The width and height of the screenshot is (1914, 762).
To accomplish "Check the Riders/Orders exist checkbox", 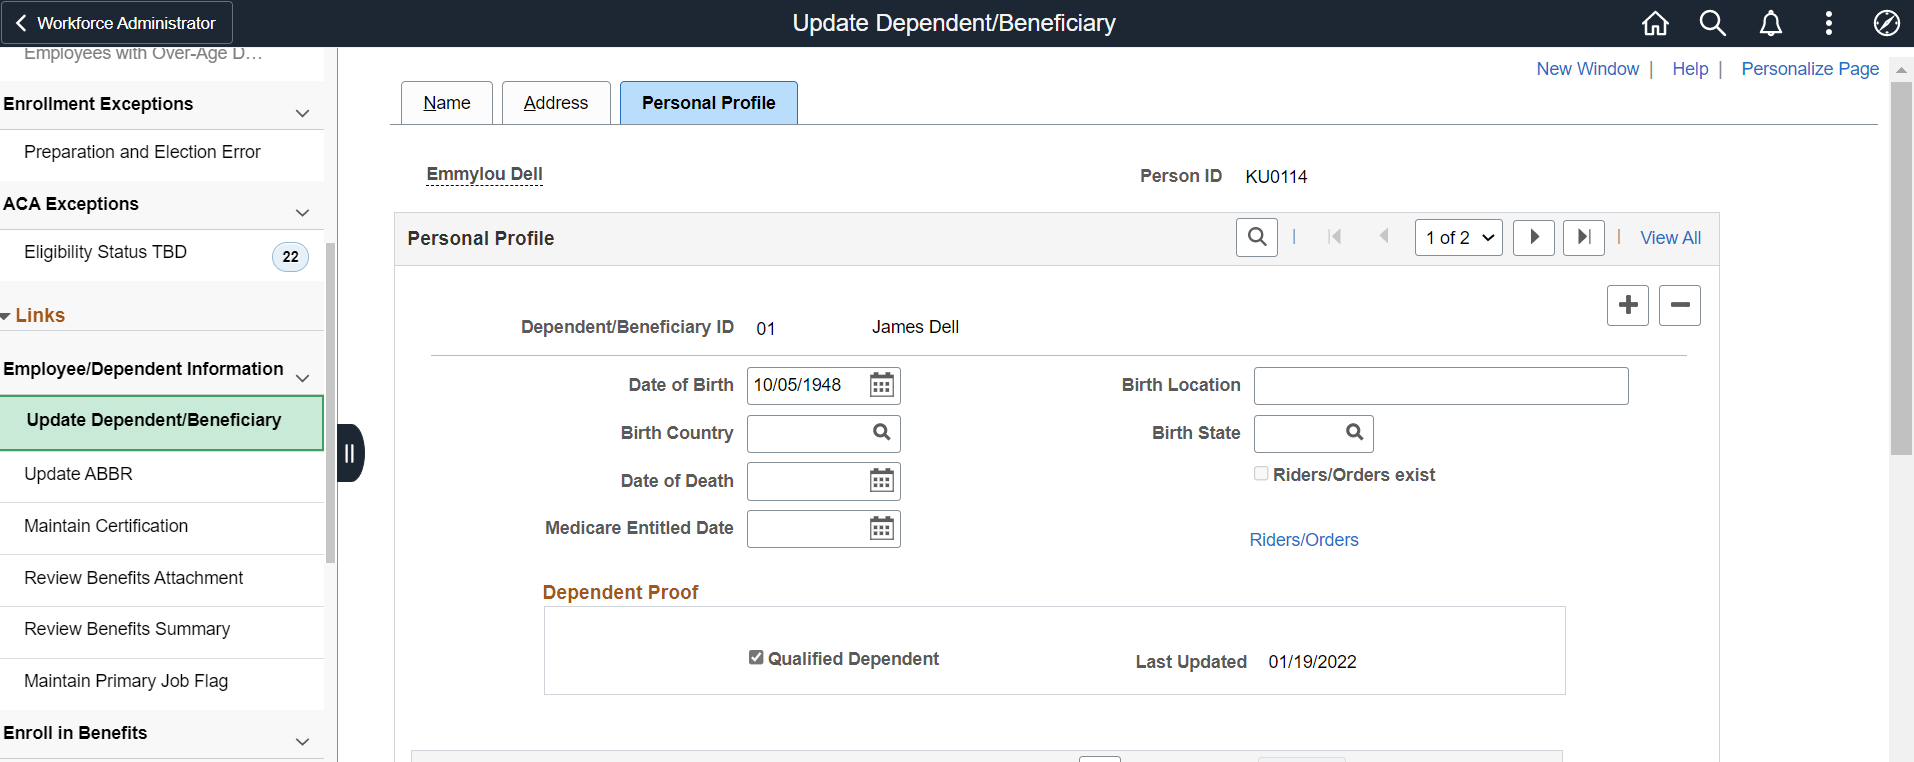I will [1261, 474].
